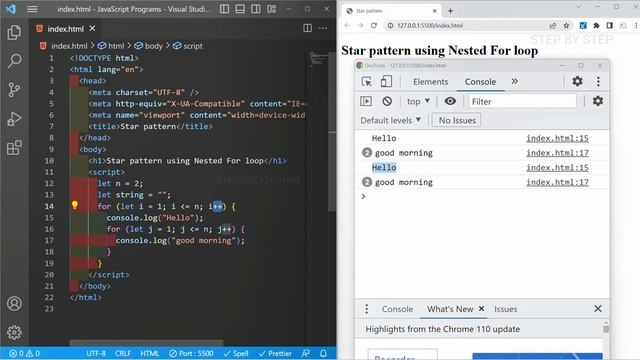Click the console Filter field
The image size is (640, 360).
click(522, 101)
